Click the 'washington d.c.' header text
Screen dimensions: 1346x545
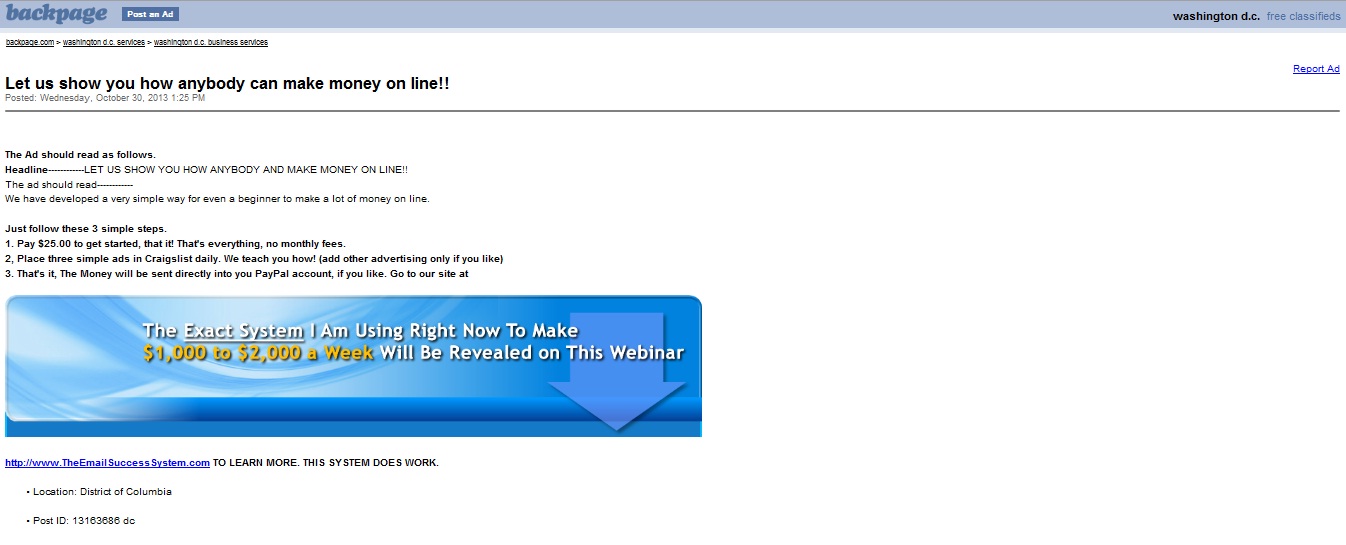coord(1216,17)
